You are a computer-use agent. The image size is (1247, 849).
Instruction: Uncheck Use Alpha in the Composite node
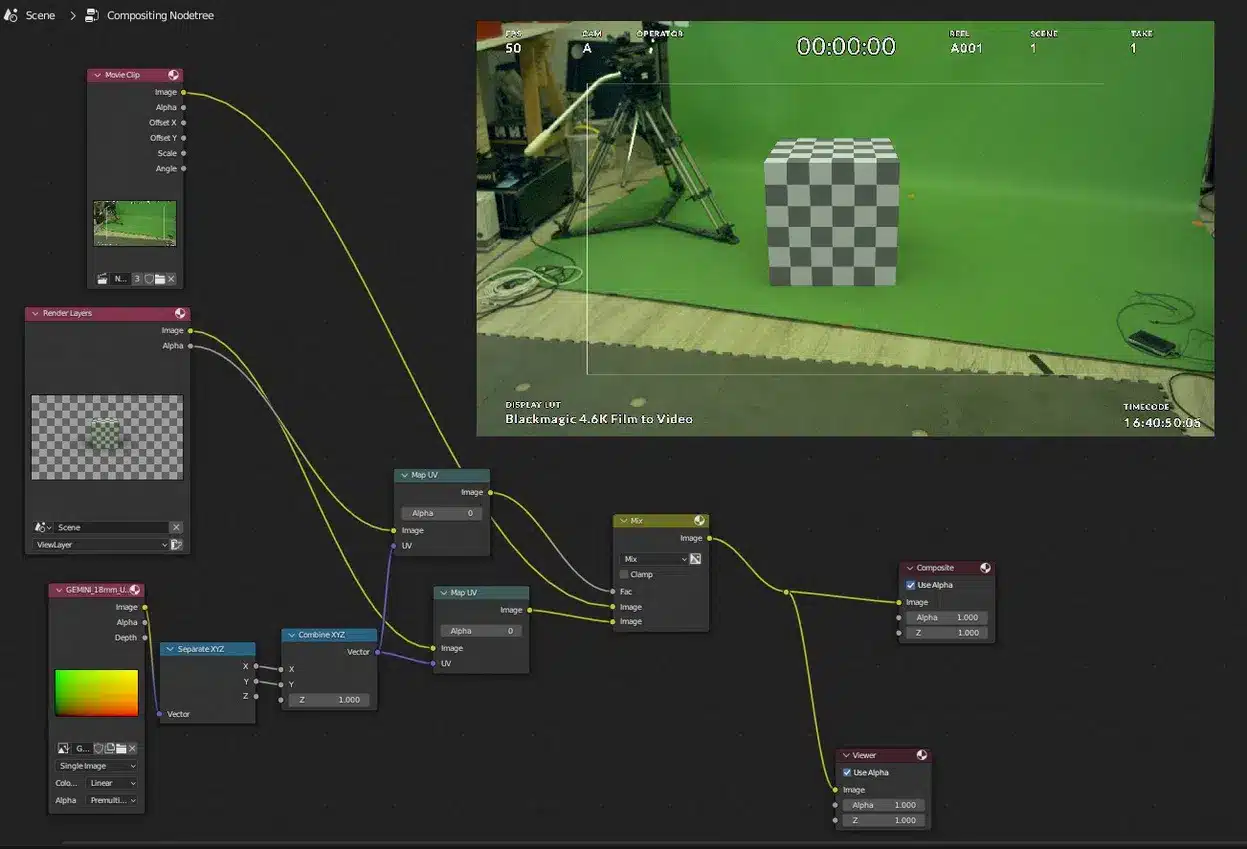click(910, 585)
